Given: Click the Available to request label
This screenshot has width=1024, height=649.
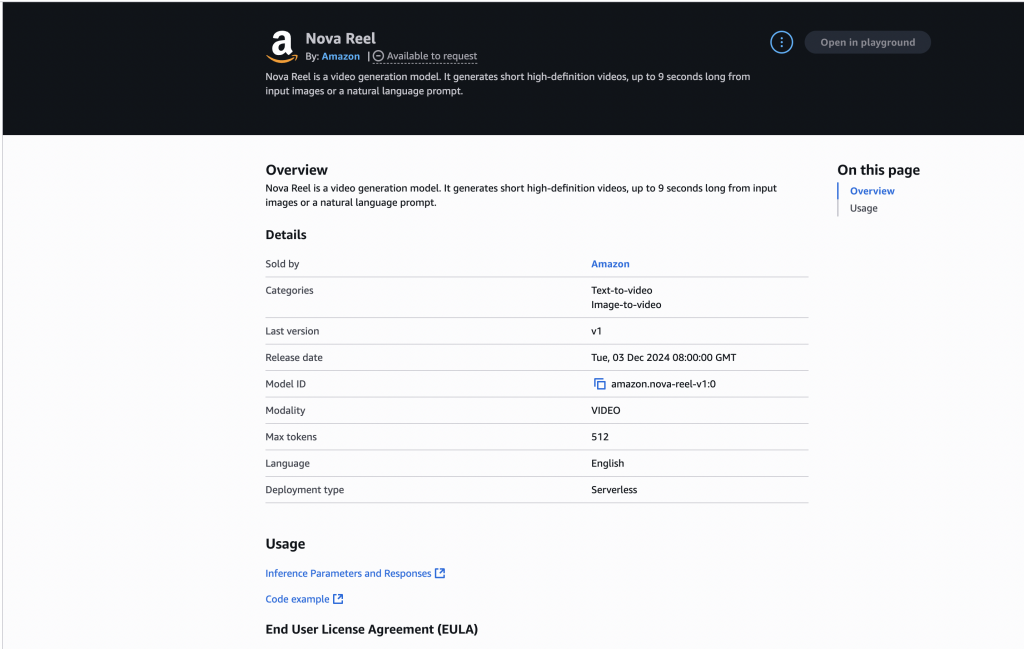Looking at the screenshot, I should (432, 57).
